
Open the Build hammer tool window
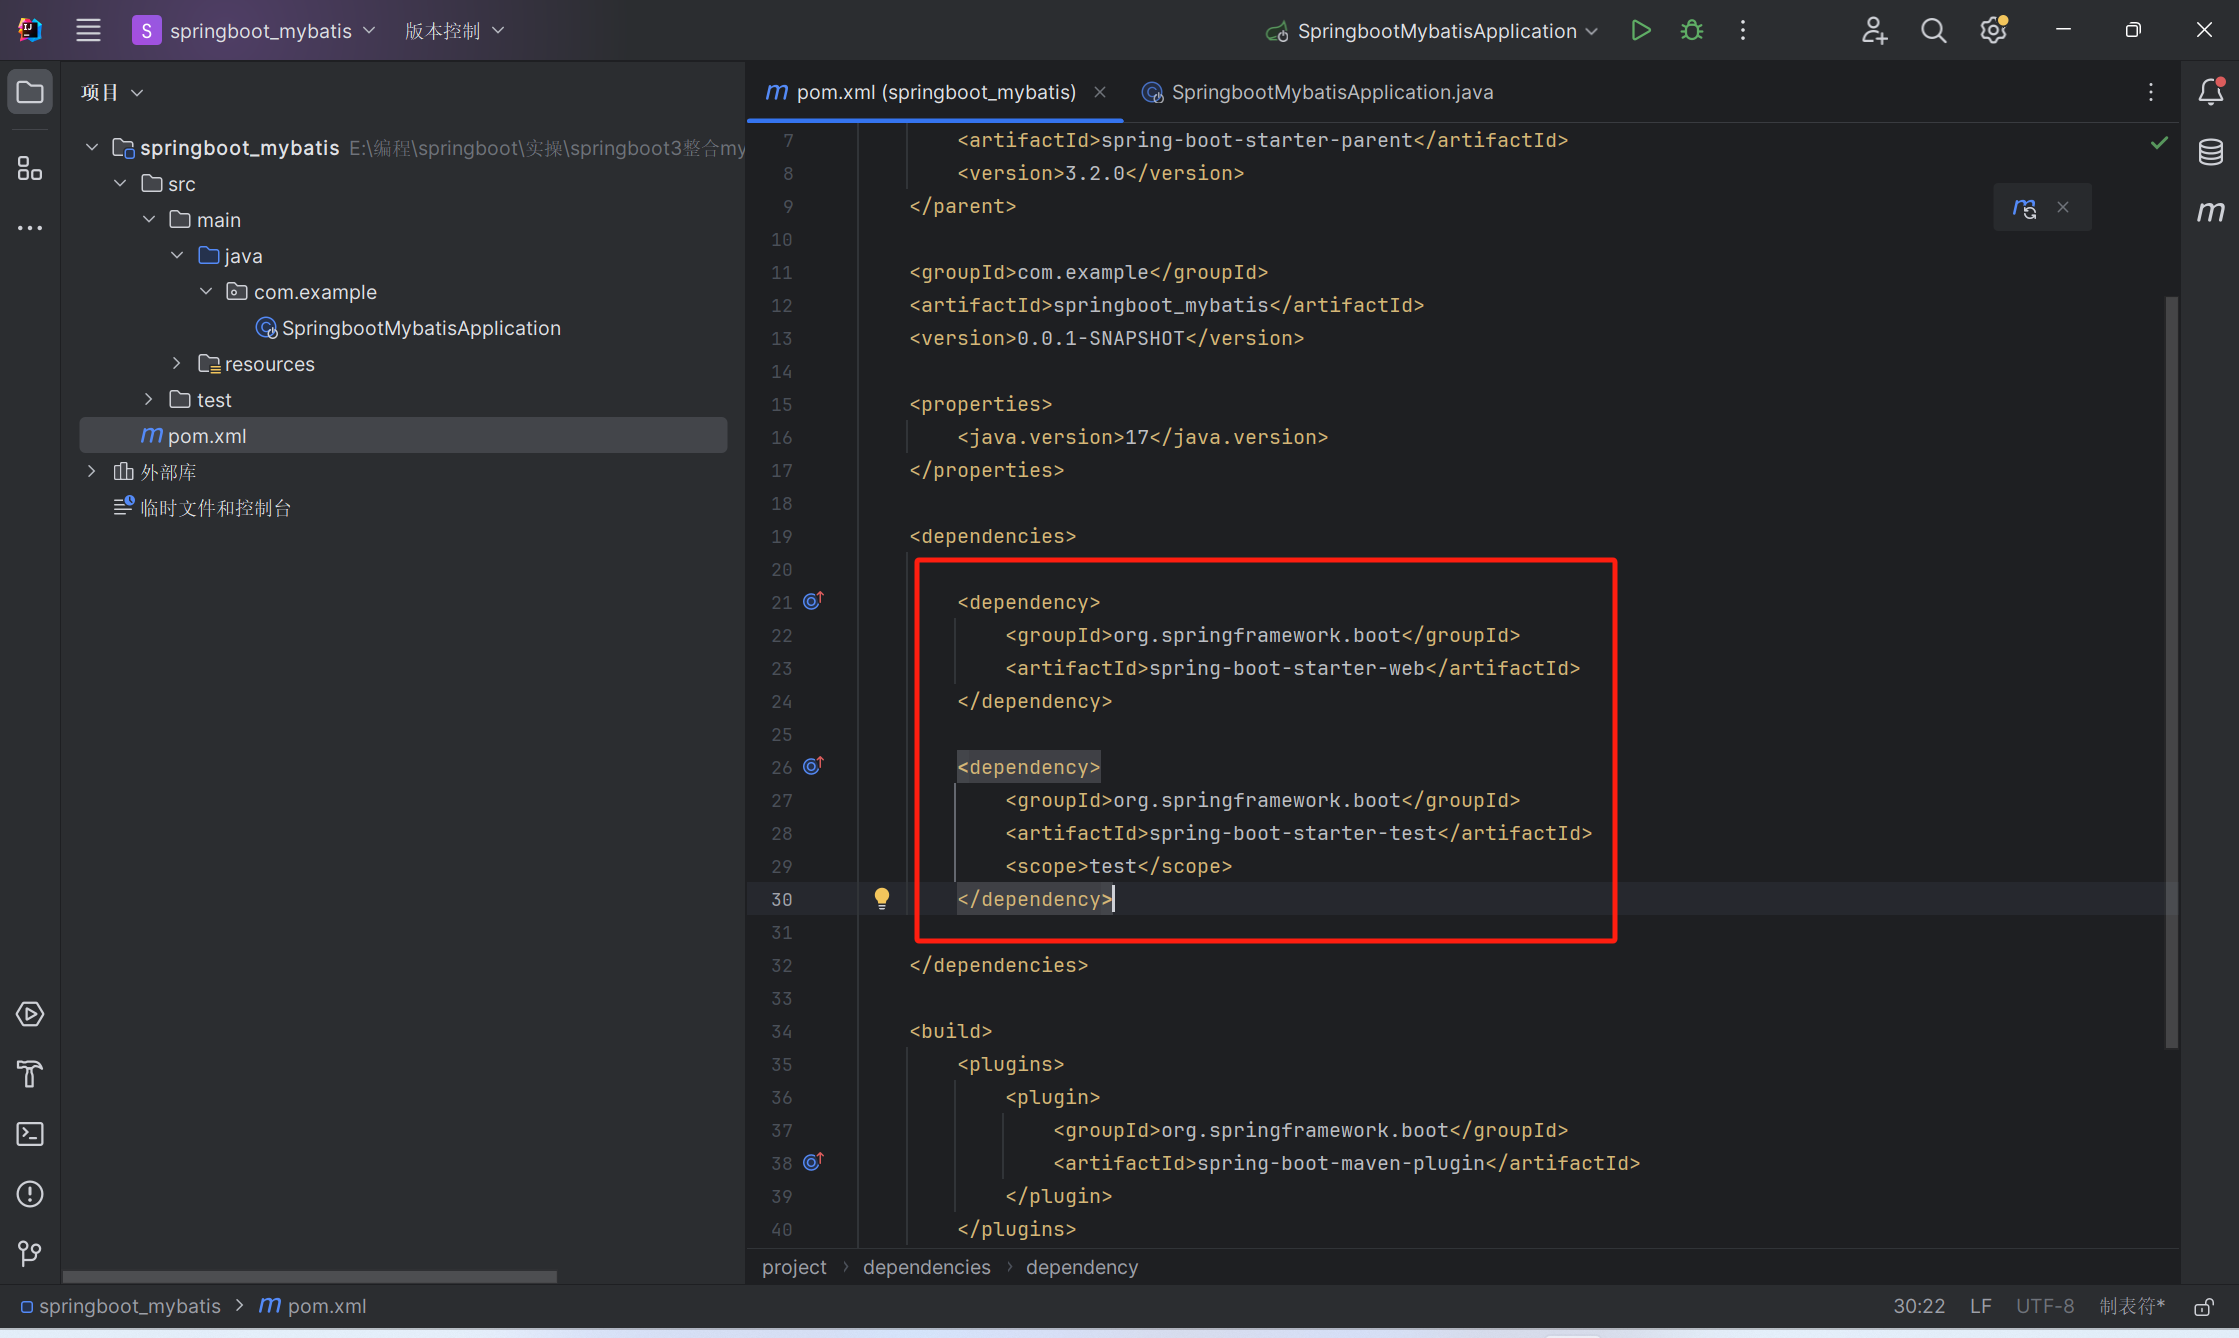30,1074
